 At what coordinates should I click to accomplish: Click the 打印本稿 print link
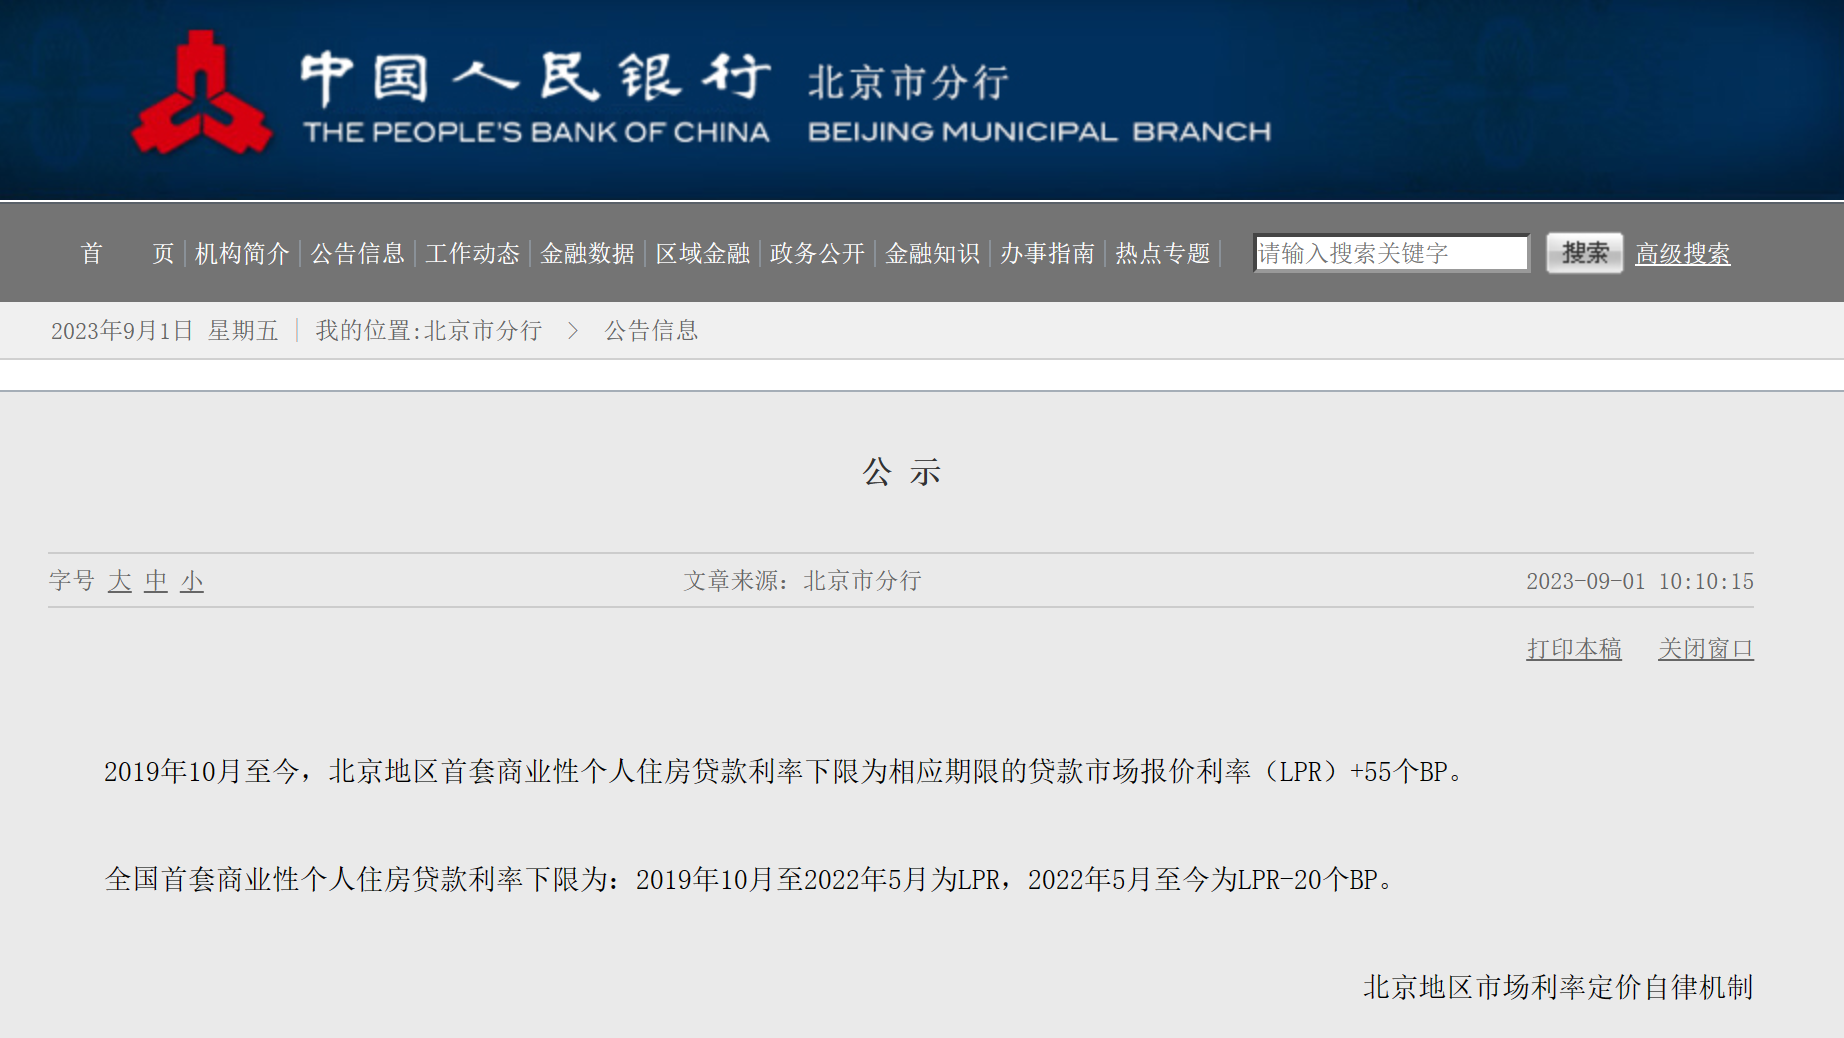pos(1574,649)
